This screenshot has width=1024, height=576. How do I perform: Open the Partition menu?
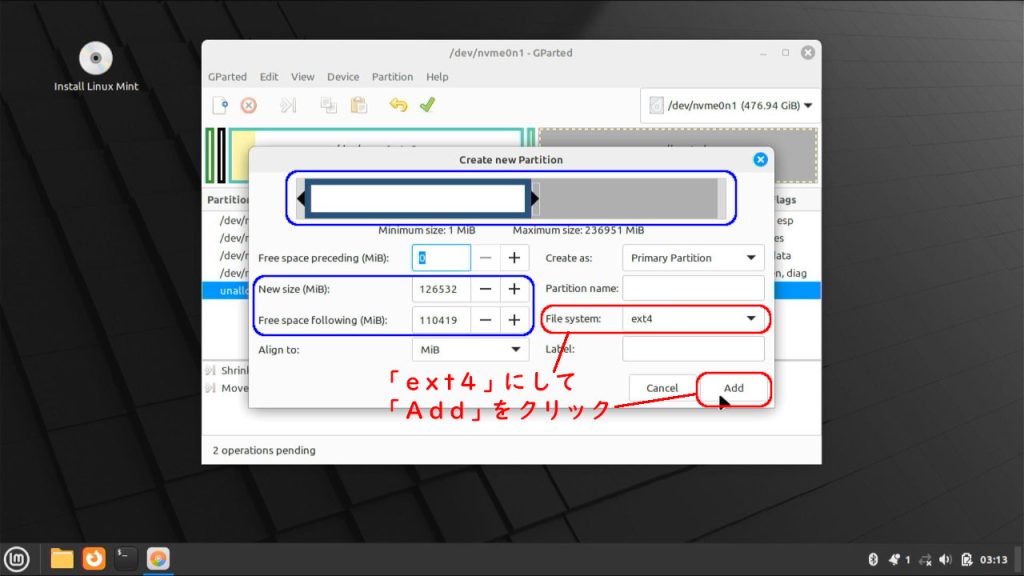[392, 76]
